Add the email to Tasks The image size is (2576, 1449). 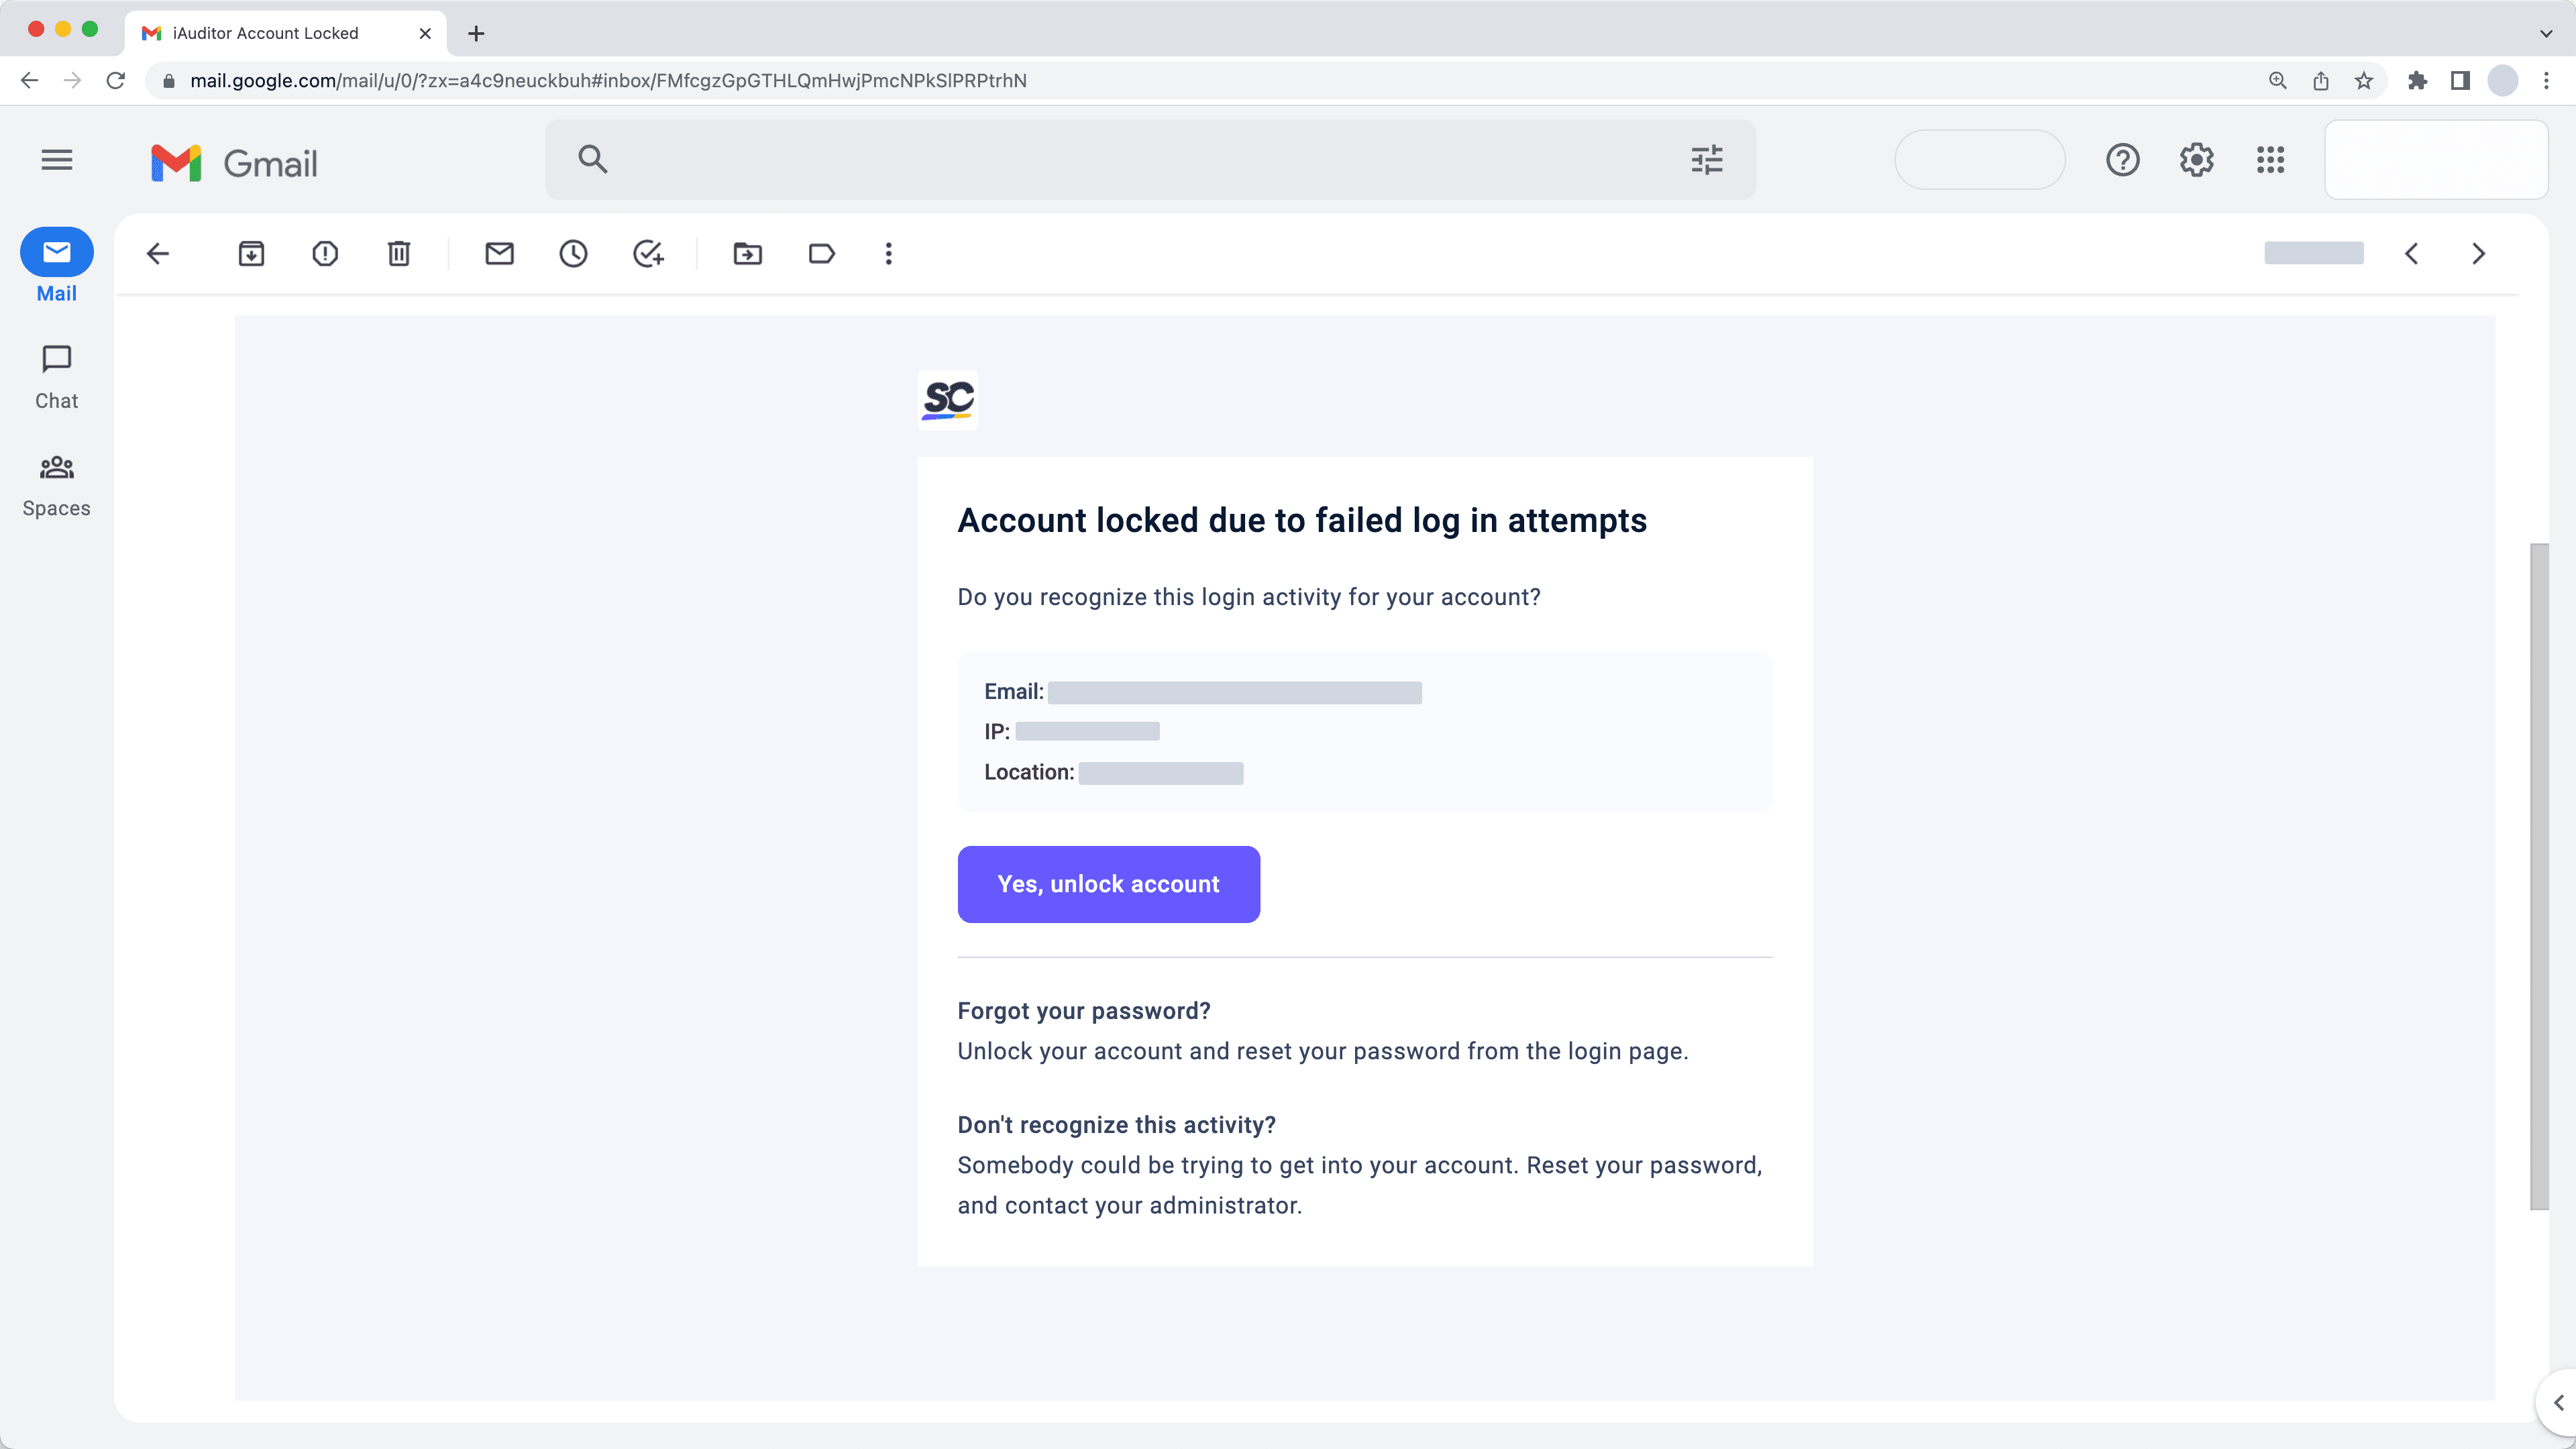pos(648,254)
